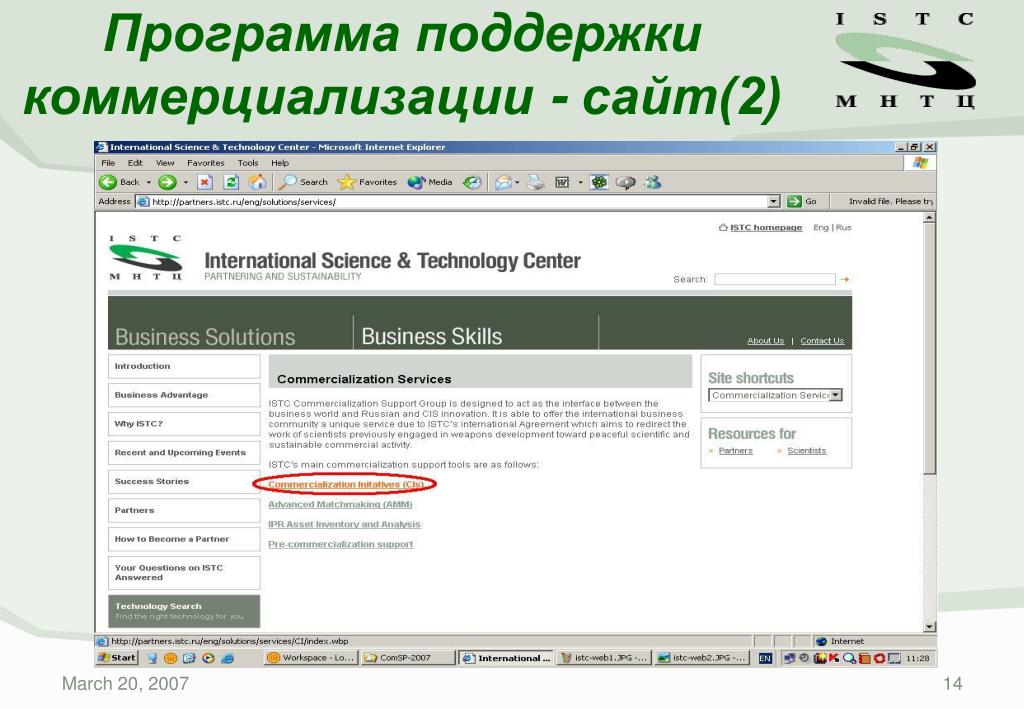Submit site search with orange arrow
Image resolution: width=1024 pixels, height=709 pixels.
coord(844,279)
